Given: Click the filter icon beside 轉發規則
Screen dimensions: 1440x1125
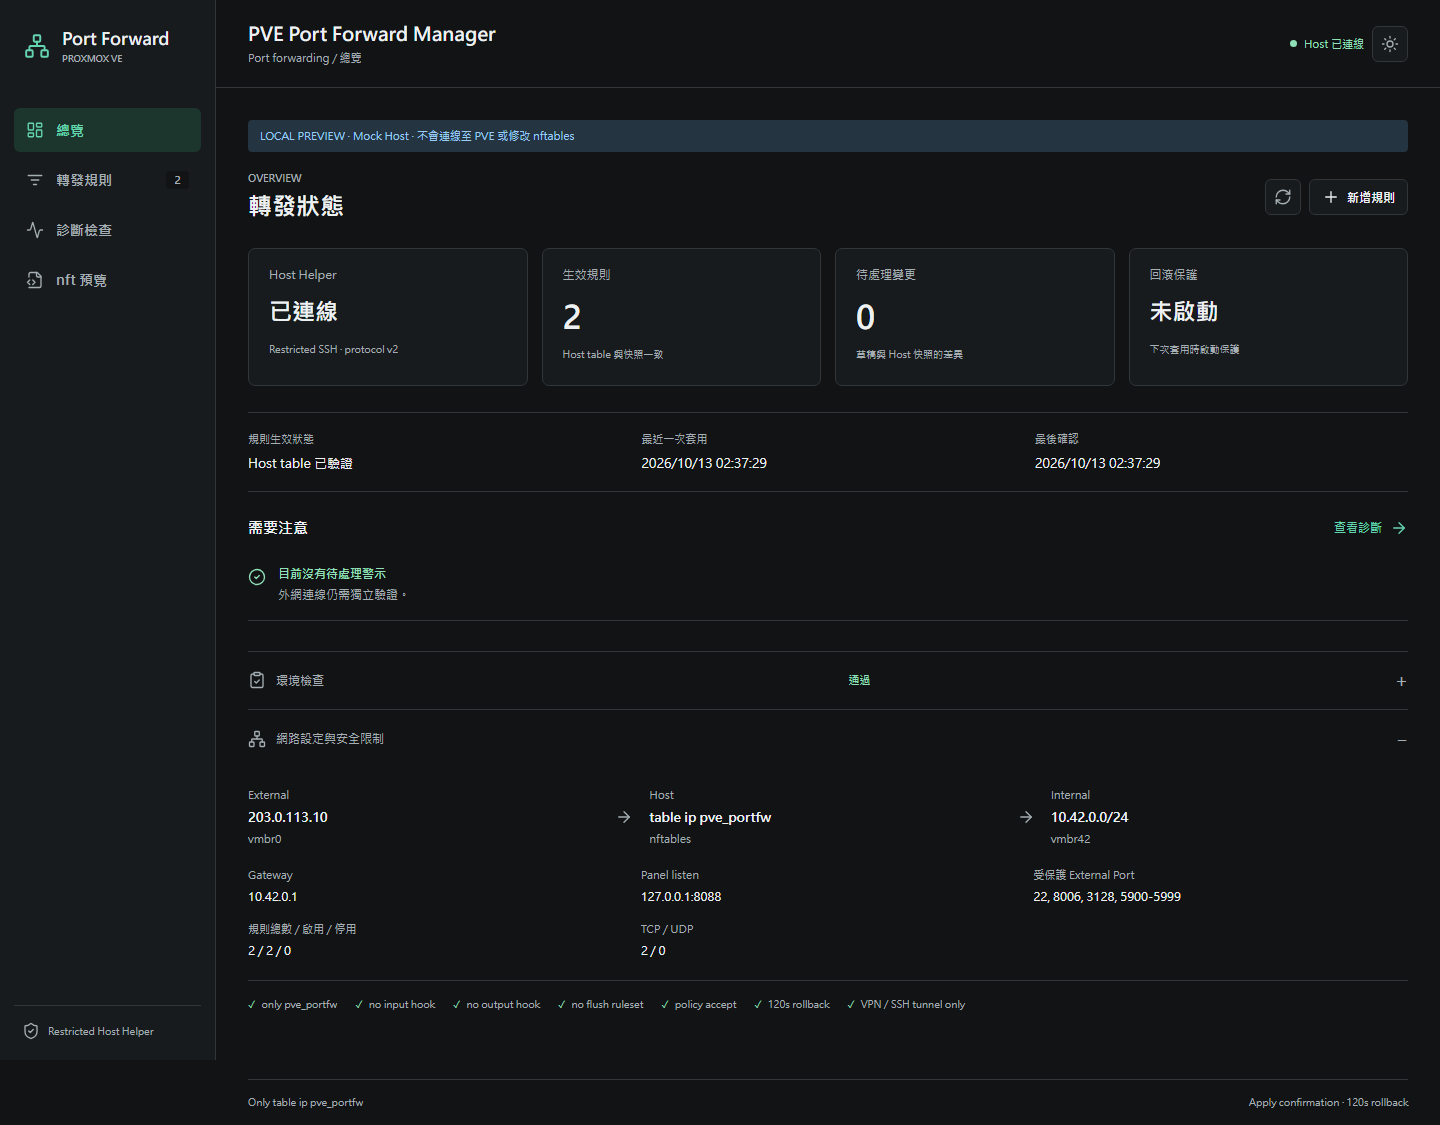Looking at the screenshot, I should pyautogui.click(x=35, y=180).
